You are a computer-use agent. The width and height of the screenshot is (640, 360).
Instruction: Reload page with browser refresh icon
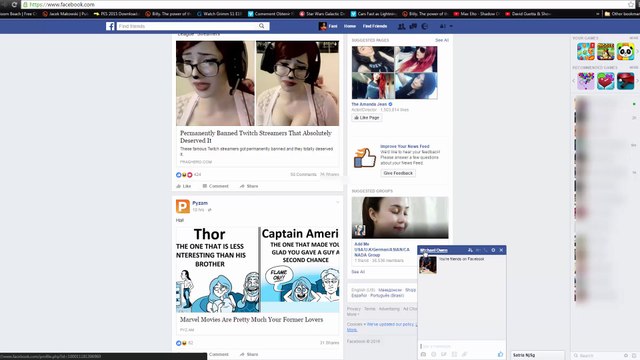point(14,4)
